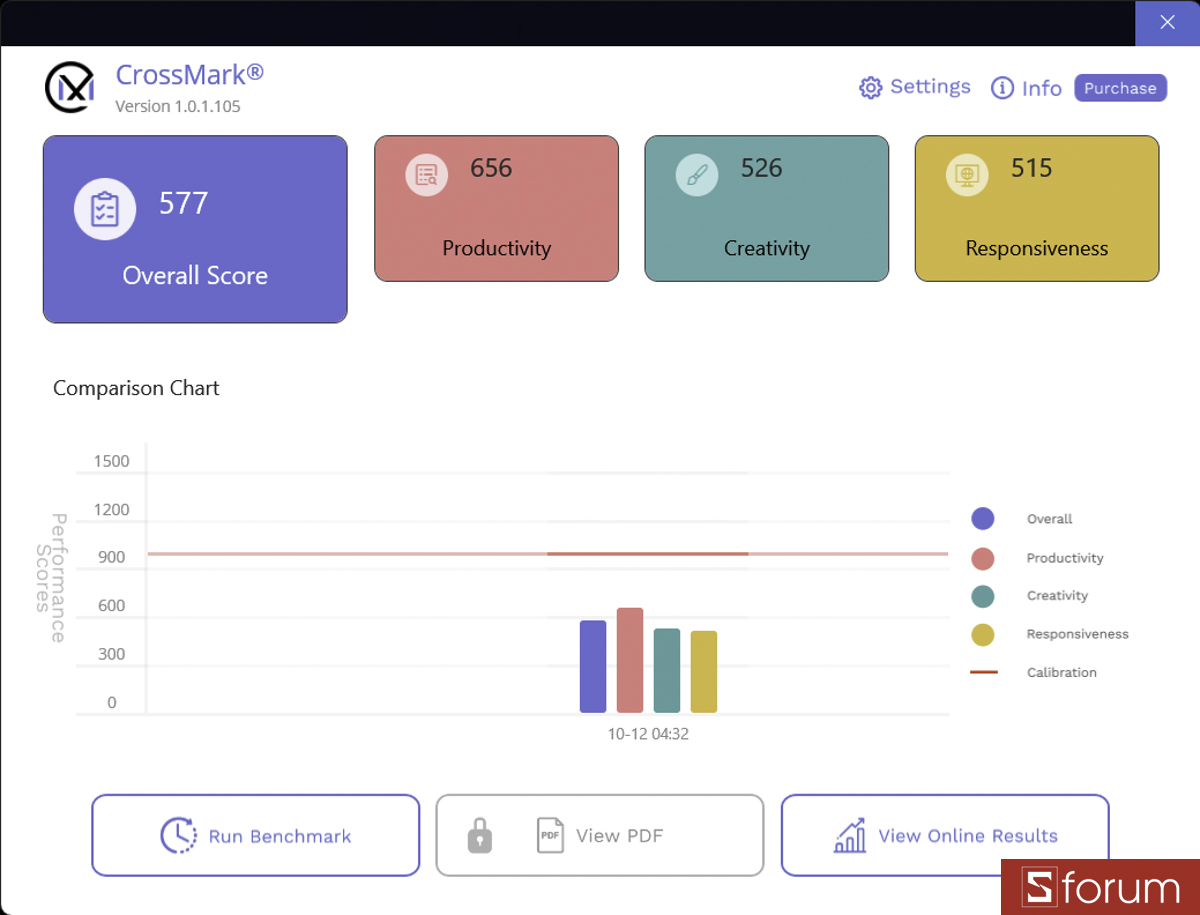Click the 1500 axis label

pyautogui.click(x=112, y=461)
